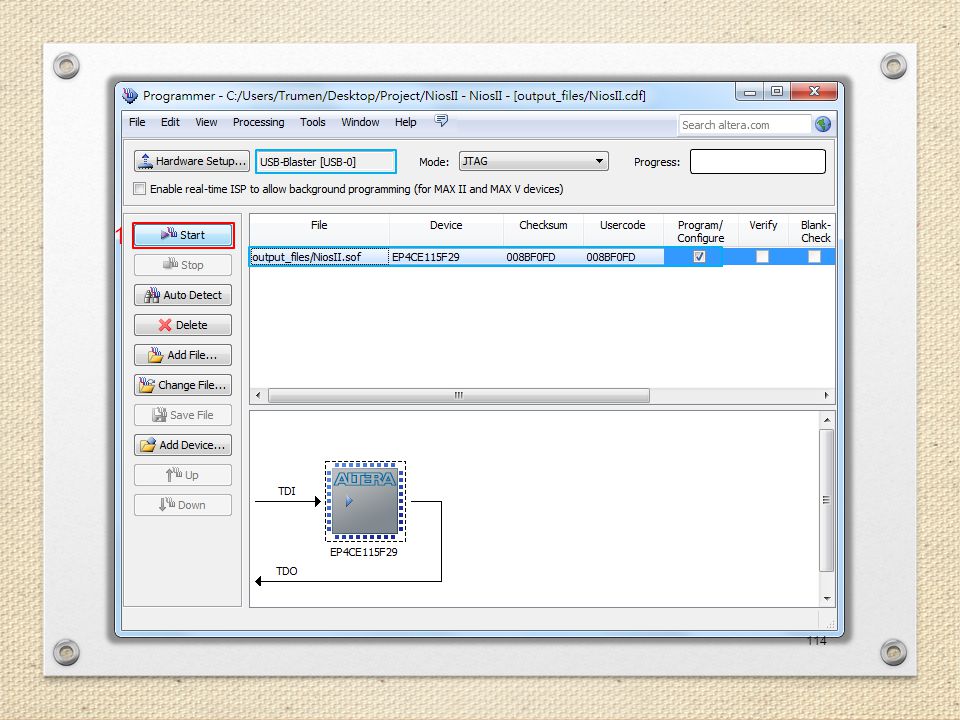Click the 008BF0FD checksum cell

click(543, 257)
